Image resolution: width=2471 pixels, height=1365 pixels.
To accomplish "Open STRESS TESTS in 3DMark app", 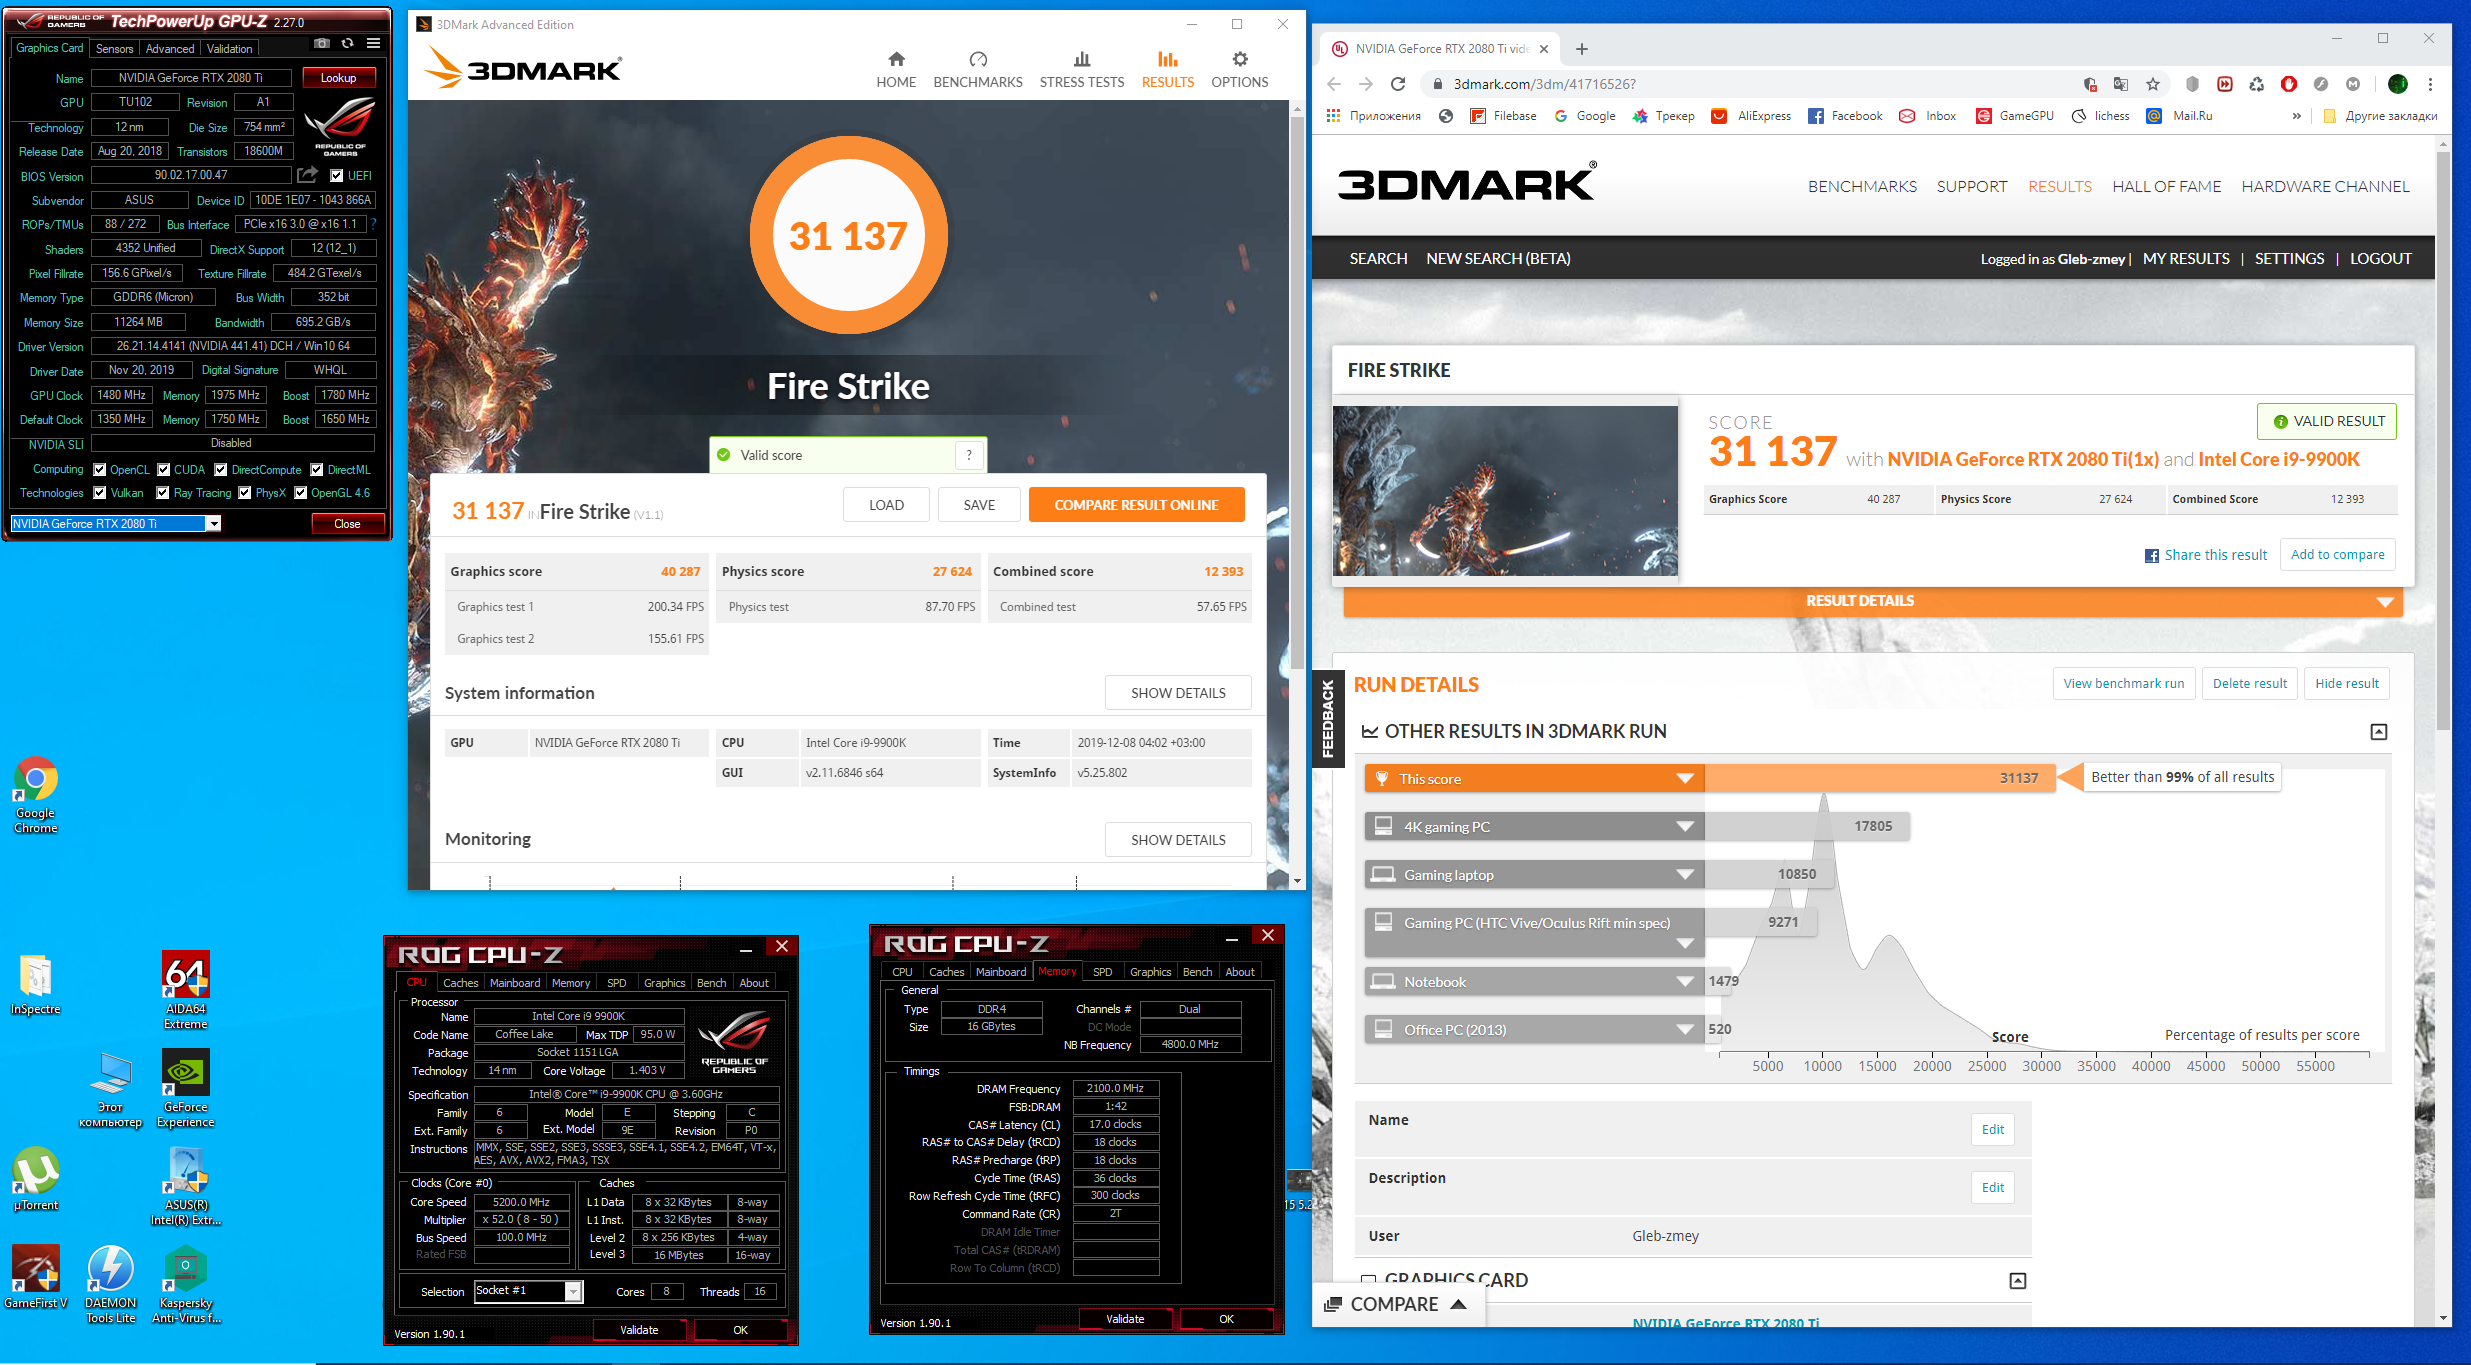I will 1082,69.
